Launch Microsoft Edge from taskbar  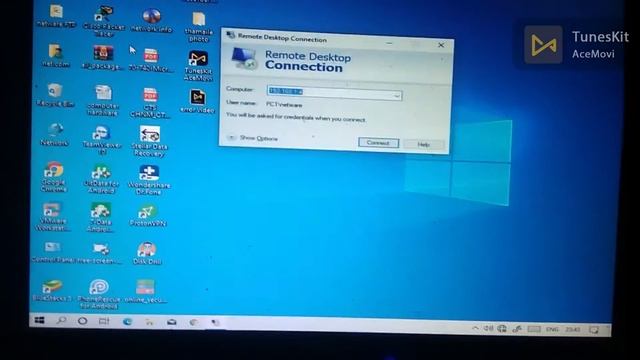click(127, 322)
